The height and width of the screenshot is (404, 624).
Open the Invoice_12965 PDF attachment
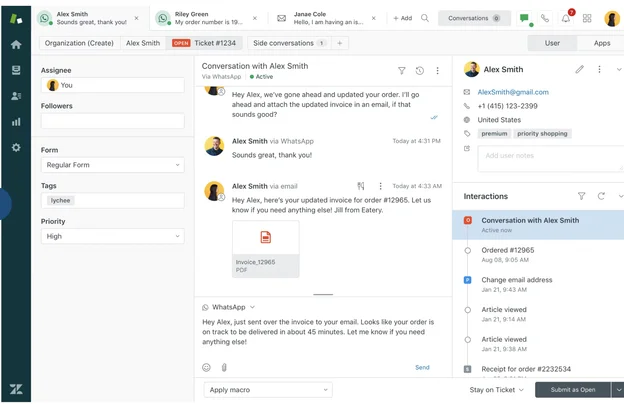[x=265, y=249]
